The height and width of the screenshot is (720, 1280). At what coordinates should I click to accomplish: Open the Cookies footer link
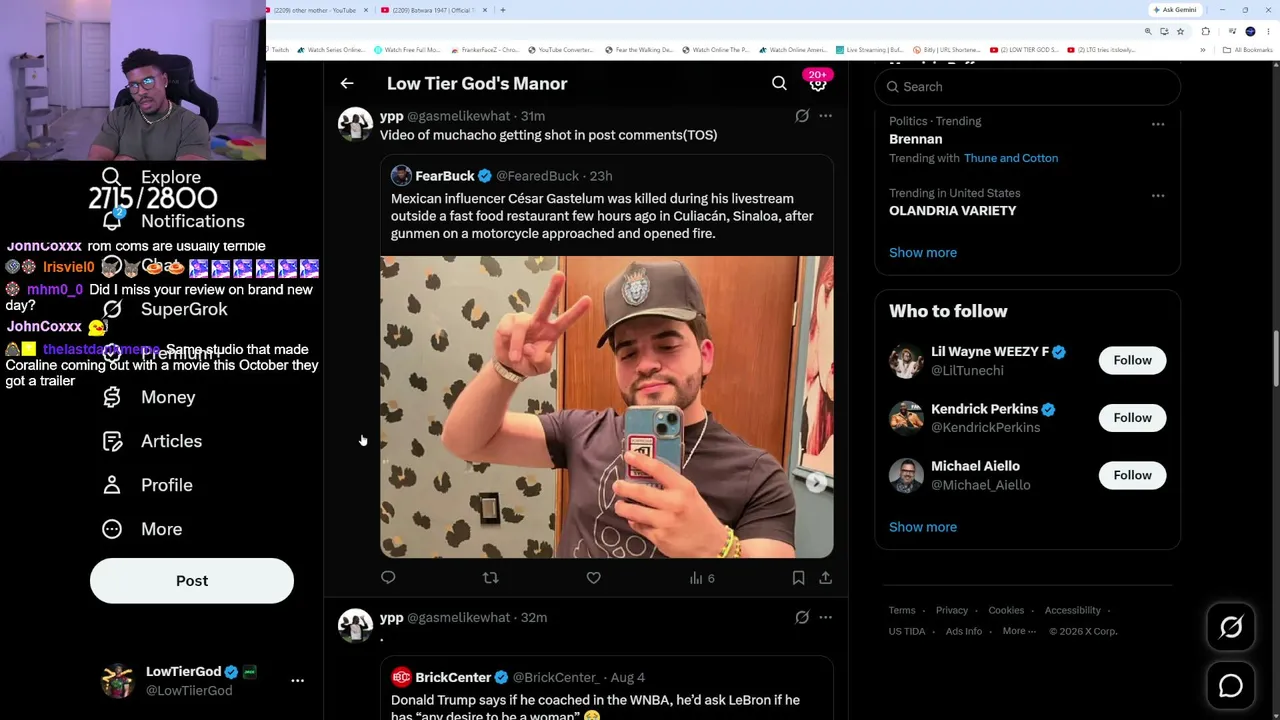point(1006,610)
